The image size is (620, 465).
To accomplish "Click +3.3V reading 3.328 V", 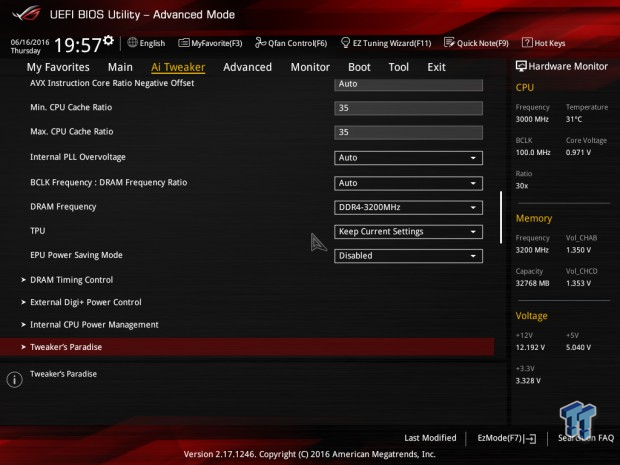I will (x=528, y=380).
